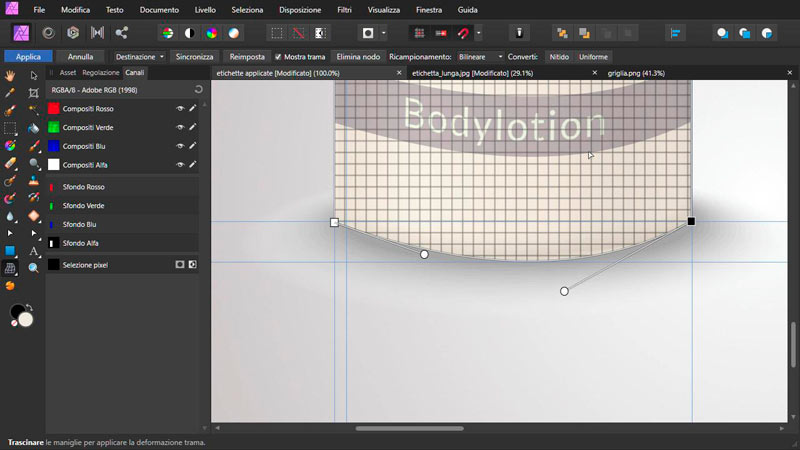Select the Zoom magnifier tool

[34, 268]
